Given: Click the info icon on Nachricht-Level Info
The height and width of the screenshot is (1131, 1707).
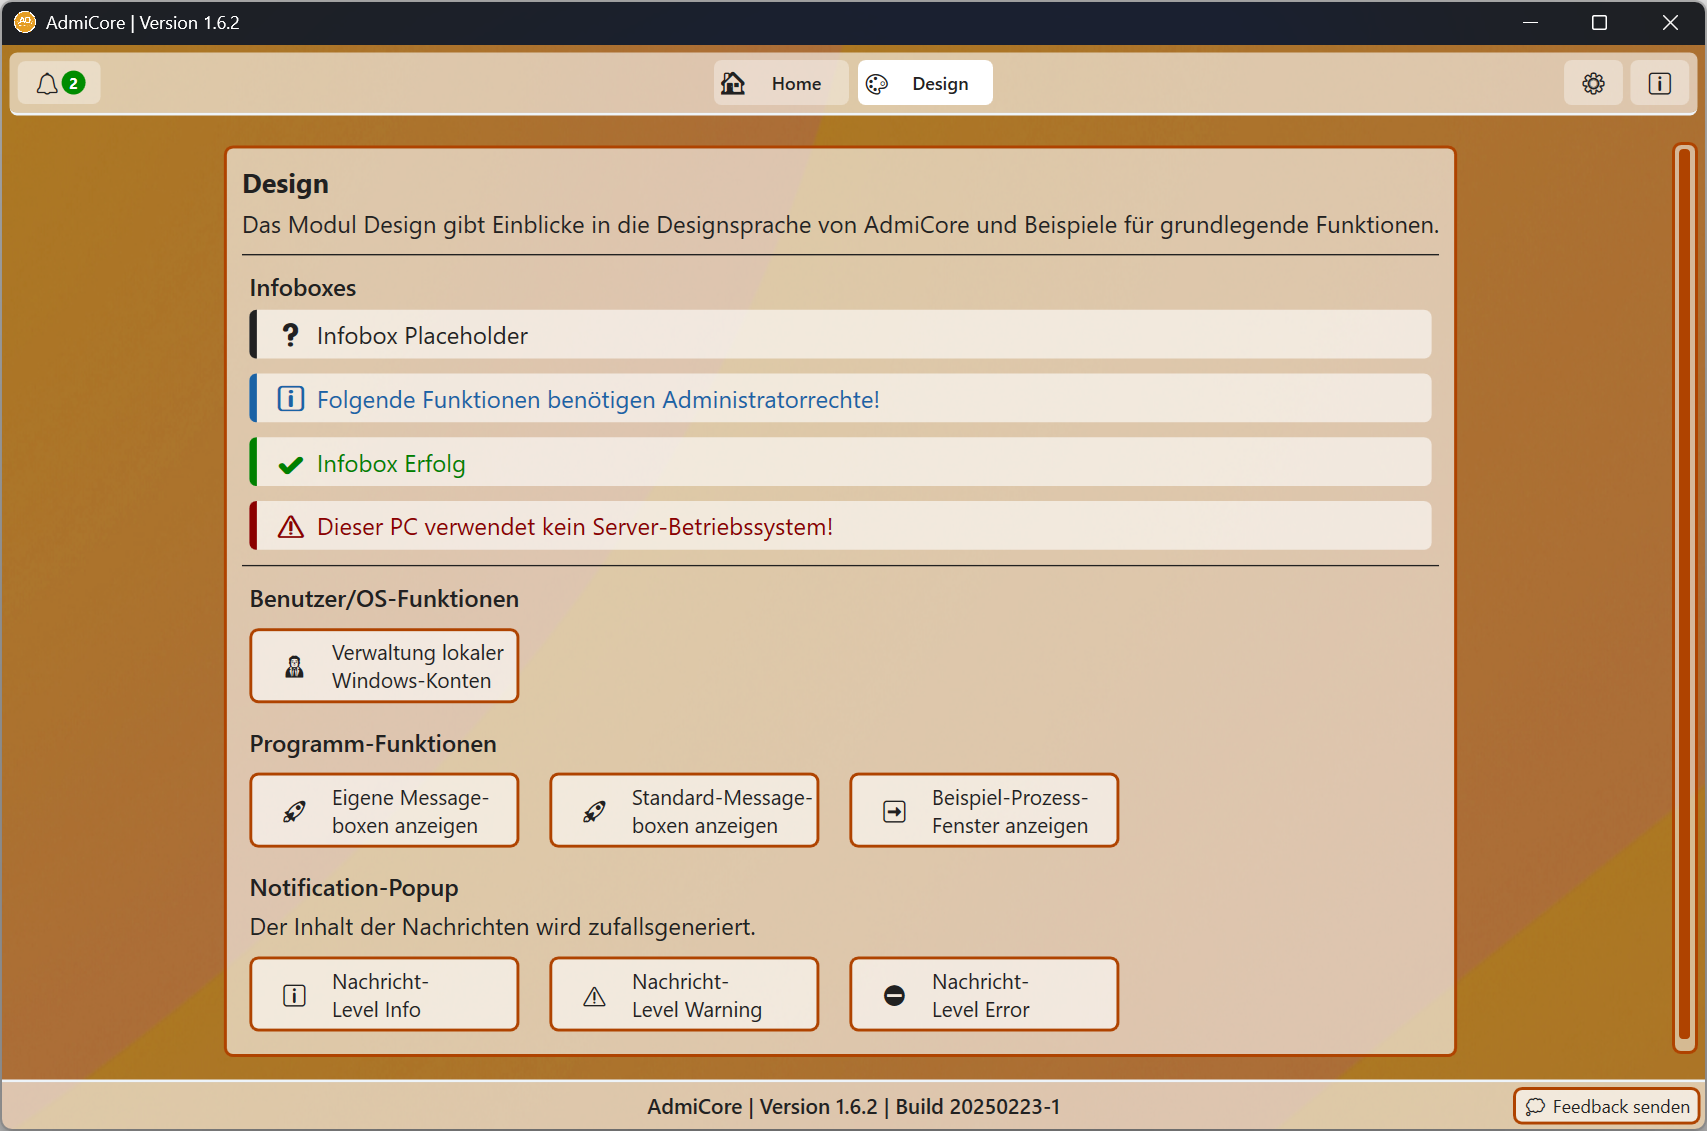Looking at the screenshot, I should [x=294, y=995].
